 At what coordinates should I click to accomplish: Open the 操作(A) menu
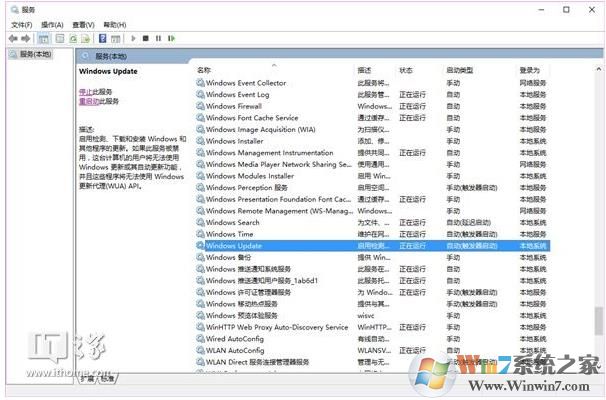(x=52, y=25)
